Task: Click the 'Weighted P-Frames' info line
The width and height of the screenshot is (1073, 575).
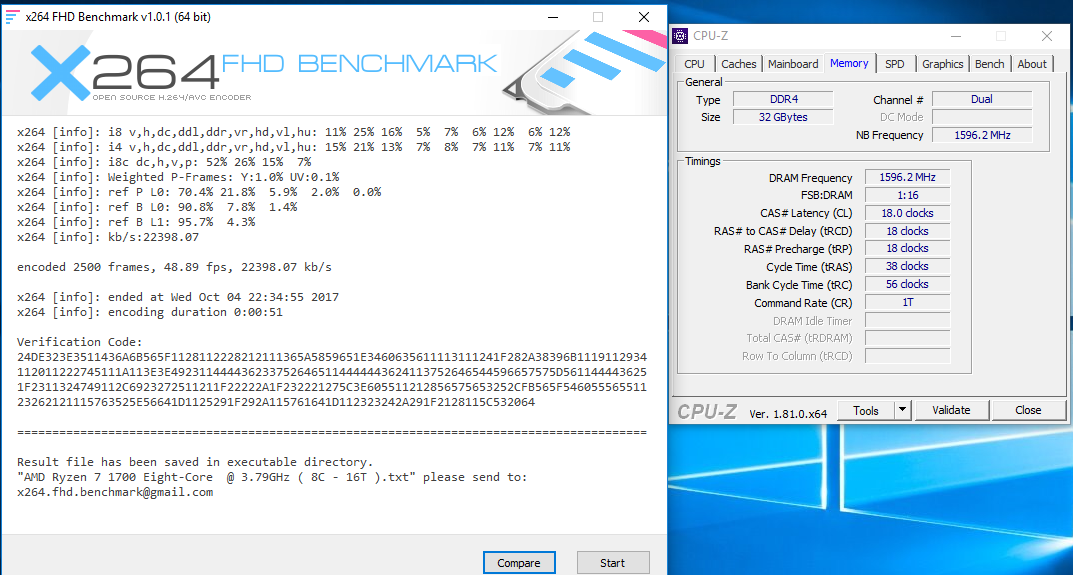Action: [x=178, y=177]
